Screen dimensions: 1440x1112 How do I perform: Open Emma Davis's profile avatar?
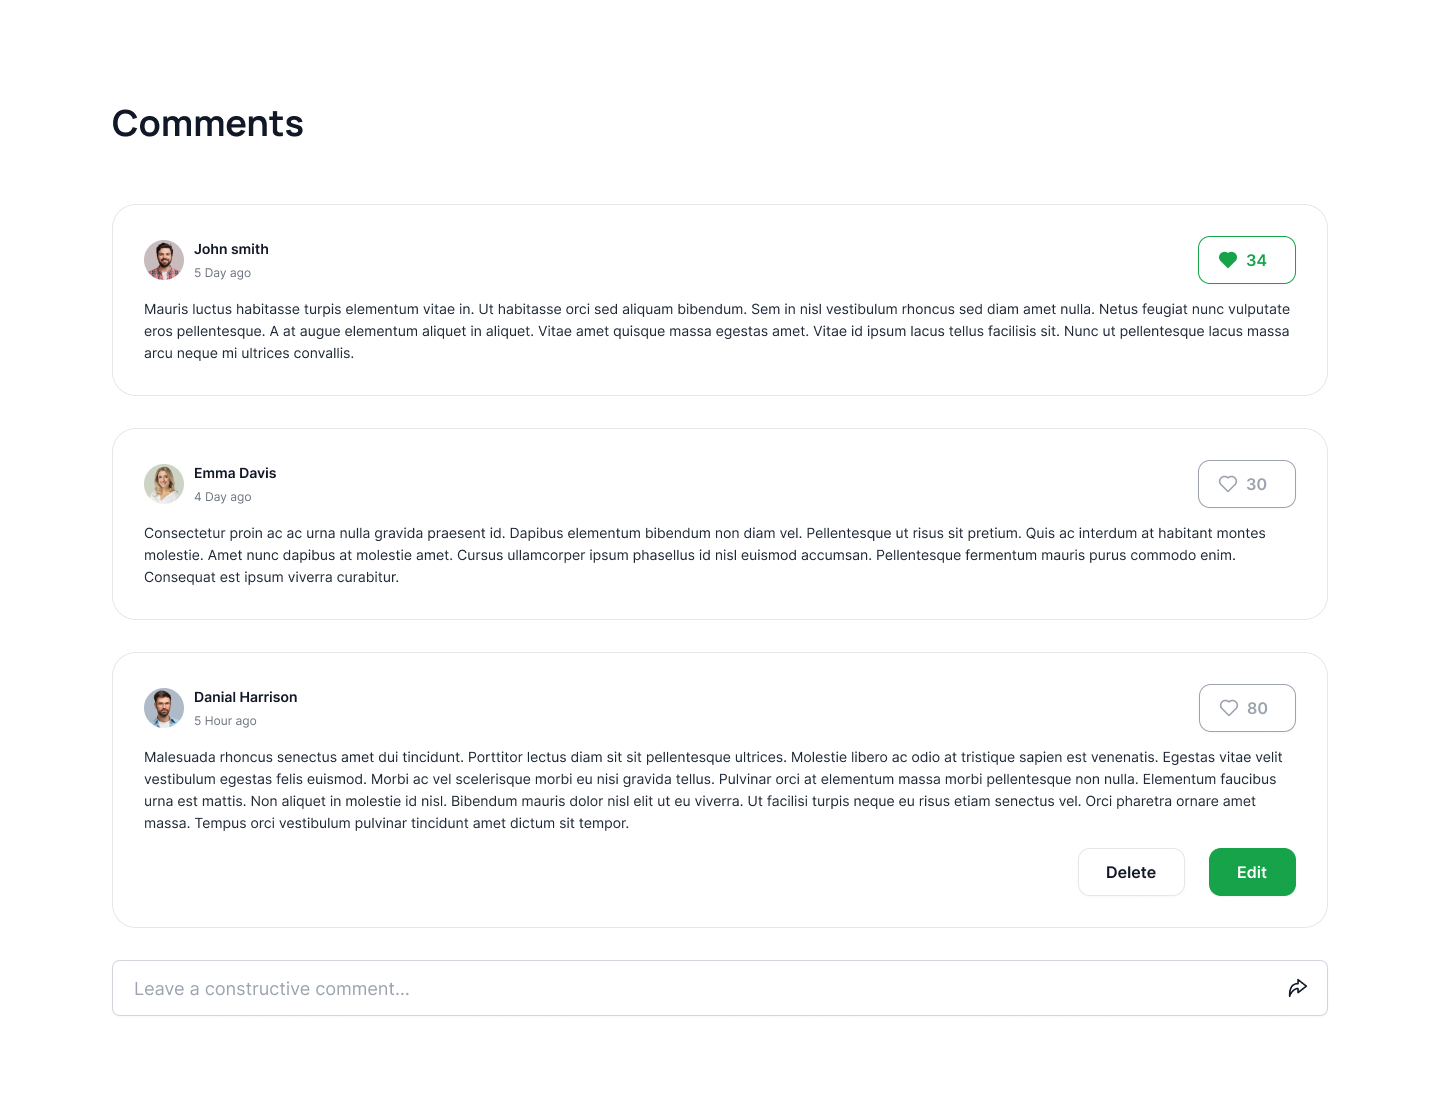point(164,484)
